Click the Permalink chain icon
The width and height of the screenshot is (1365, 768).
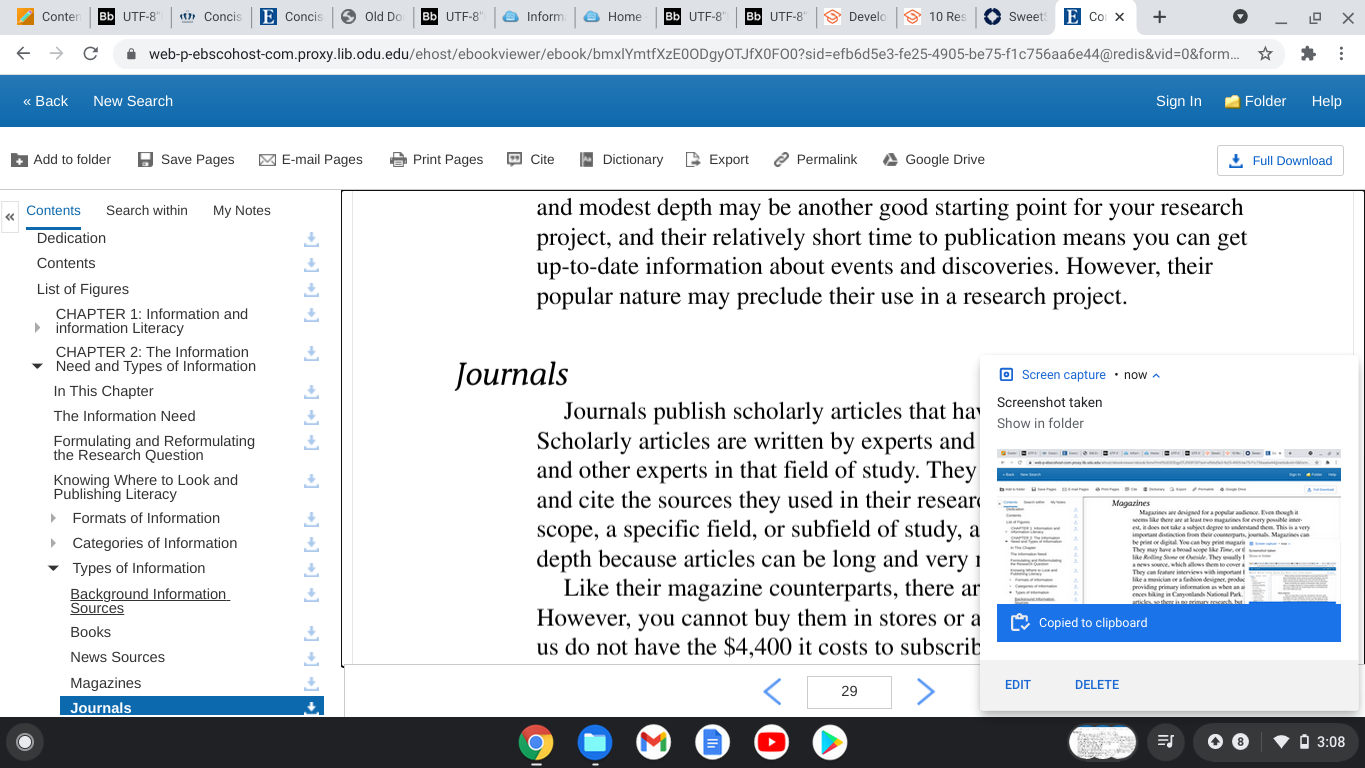[x=782, y=159]
